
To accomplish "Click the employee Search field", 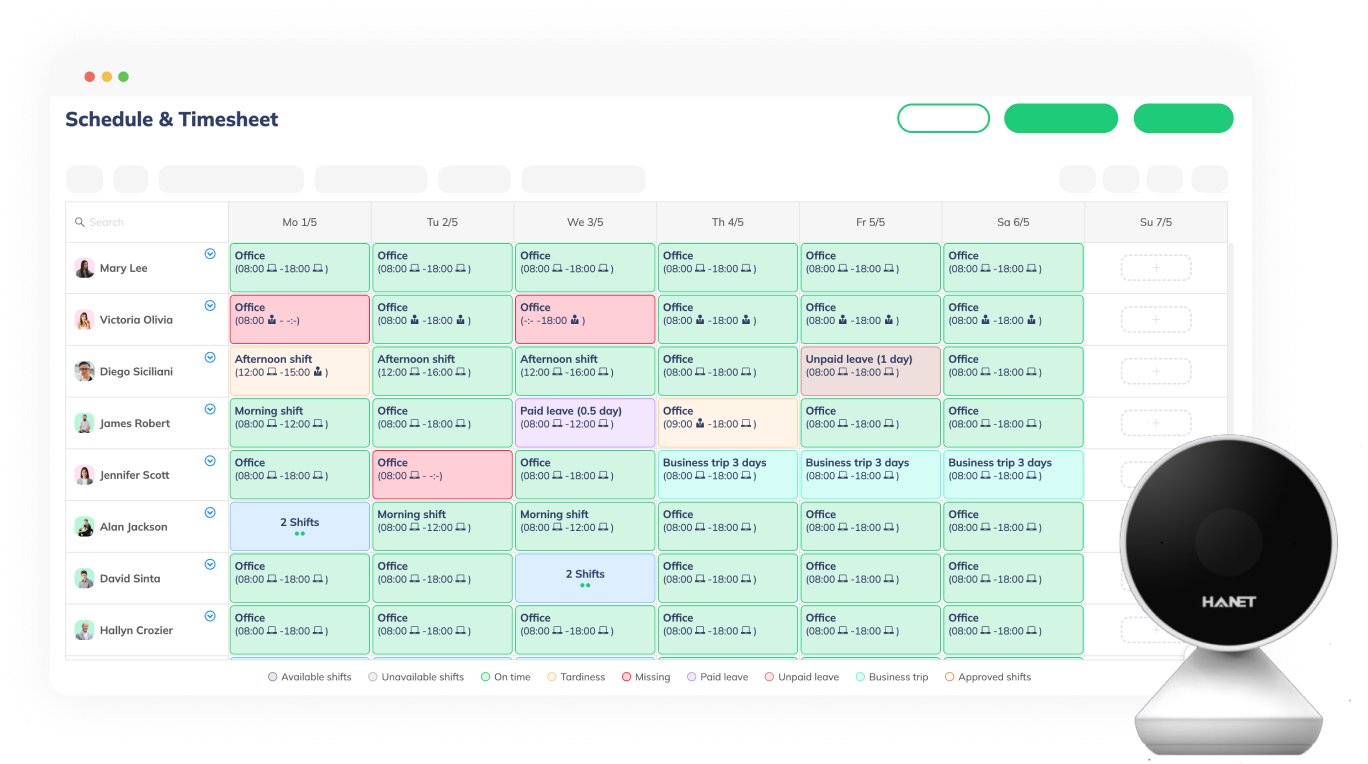I will [150, 222].
